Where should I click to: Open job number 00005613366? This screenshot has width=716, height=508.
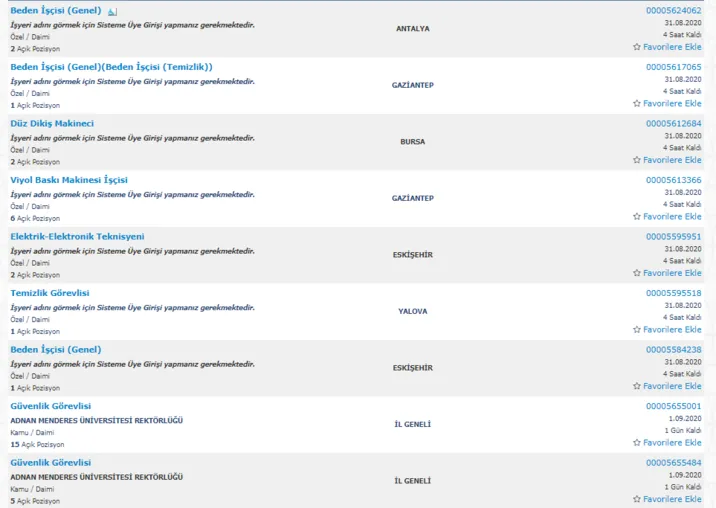coord(673,180)
